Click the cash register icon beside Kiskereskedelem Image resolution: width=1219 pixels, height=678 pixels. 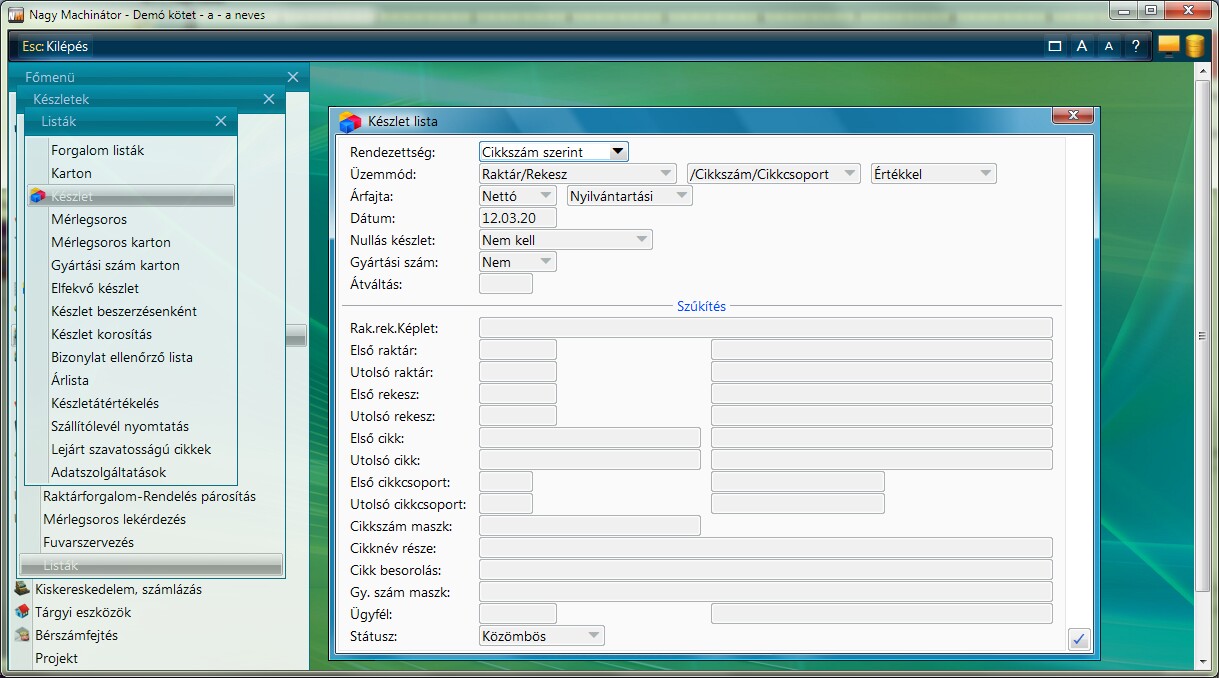tap(22, 589)
